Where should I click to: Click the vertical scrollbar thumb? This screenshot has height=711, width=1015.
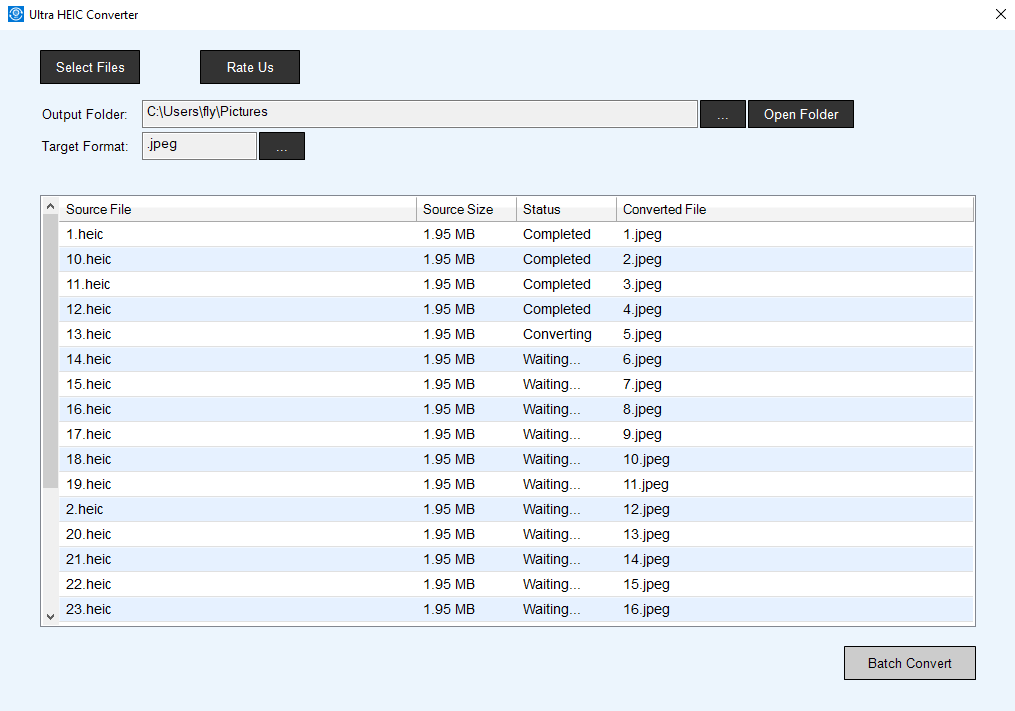tap(50, 351)
